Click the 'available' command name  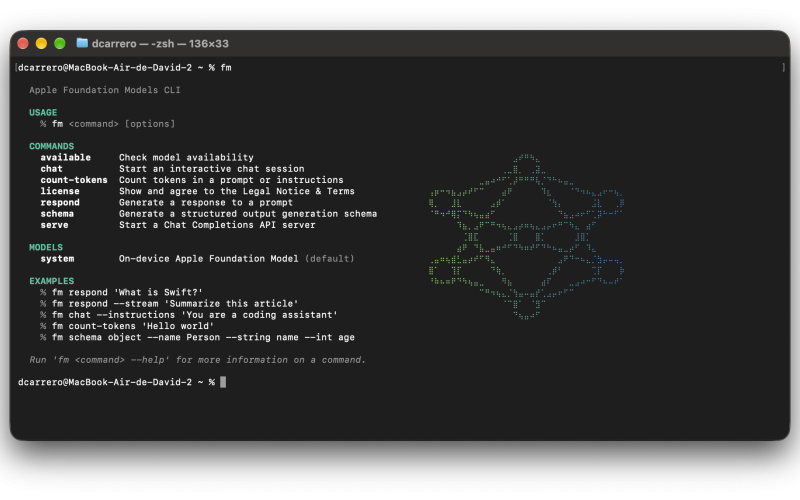click(65, 158)
